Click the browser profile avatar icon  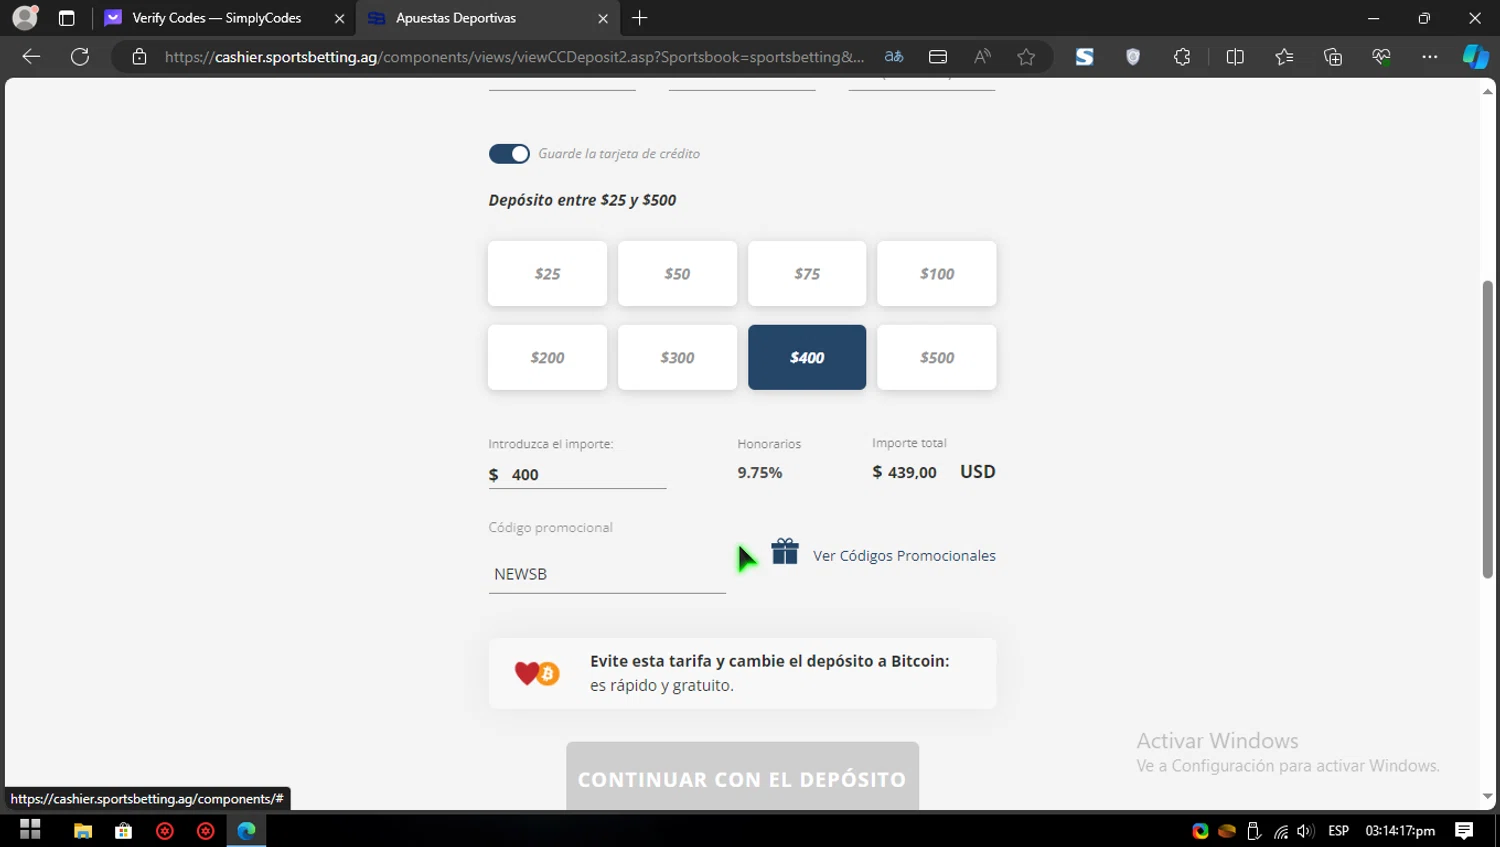pos(25,18)
